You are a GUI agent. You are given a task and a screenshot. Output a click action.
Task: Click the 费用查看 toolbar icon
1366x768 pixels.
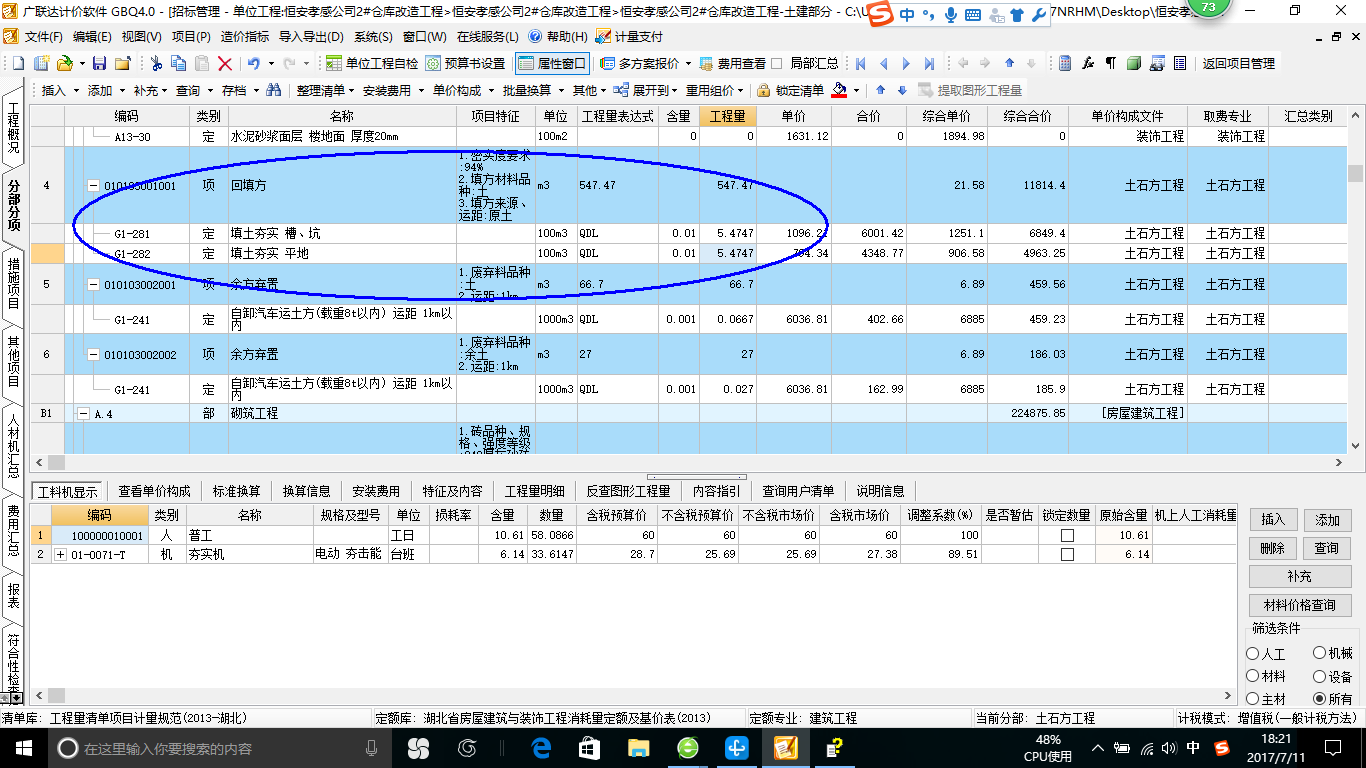tap(707, 63)
